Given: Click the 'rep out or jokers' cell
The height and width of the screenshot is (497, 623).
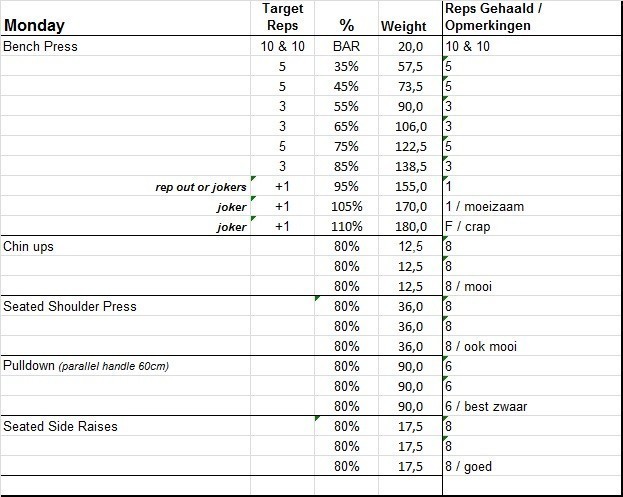Looking at the screenshot, I should click(x=202, y=186).
